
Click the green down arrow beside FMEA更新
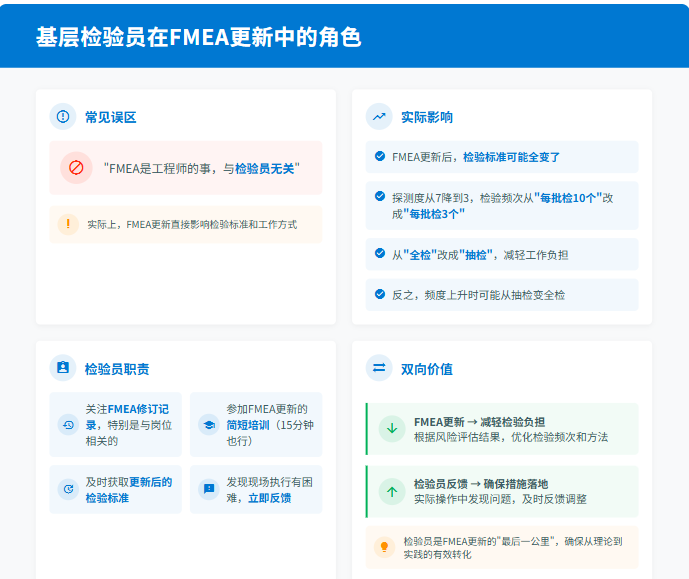[391, 429]
